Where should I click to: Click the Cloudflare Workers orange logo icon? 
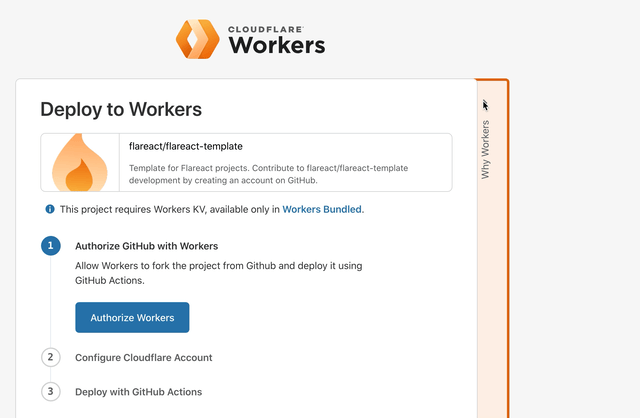click(198, 39)
